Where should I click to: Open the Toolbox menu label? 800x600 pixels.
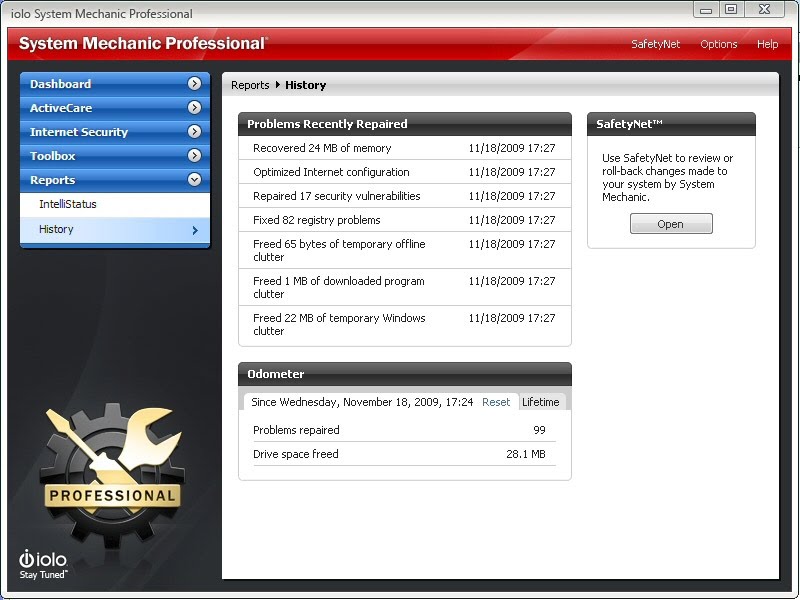tap(53, 156)
